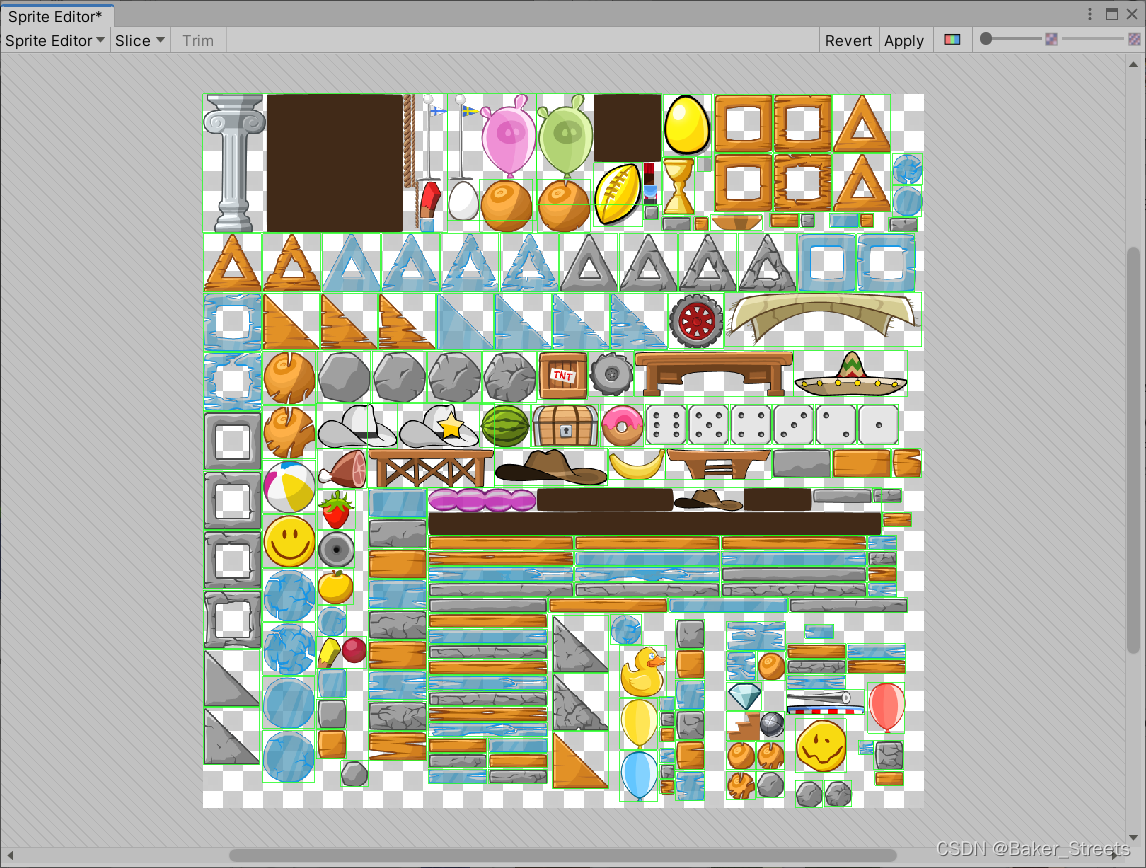1146x868 pixels.
Task: Choose the one-dot dice sprite
Action: [879, 425]
